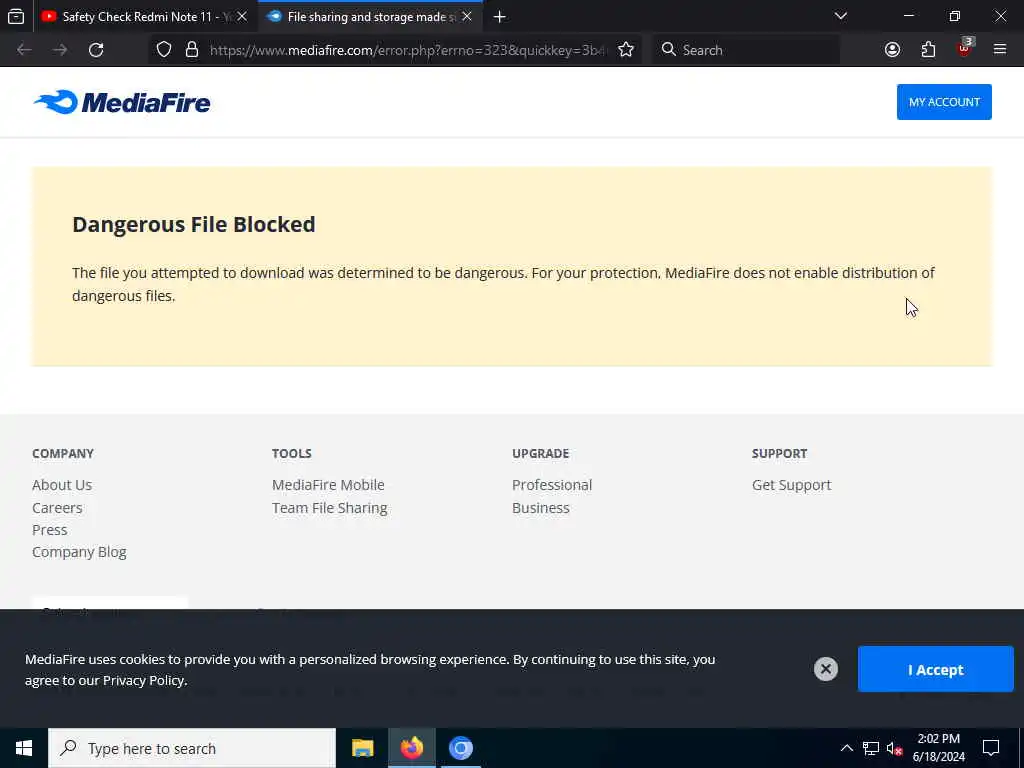Screen dimensions: 1024x768
Task: Open tracking protection shield icon
Action: coord(164,50)
